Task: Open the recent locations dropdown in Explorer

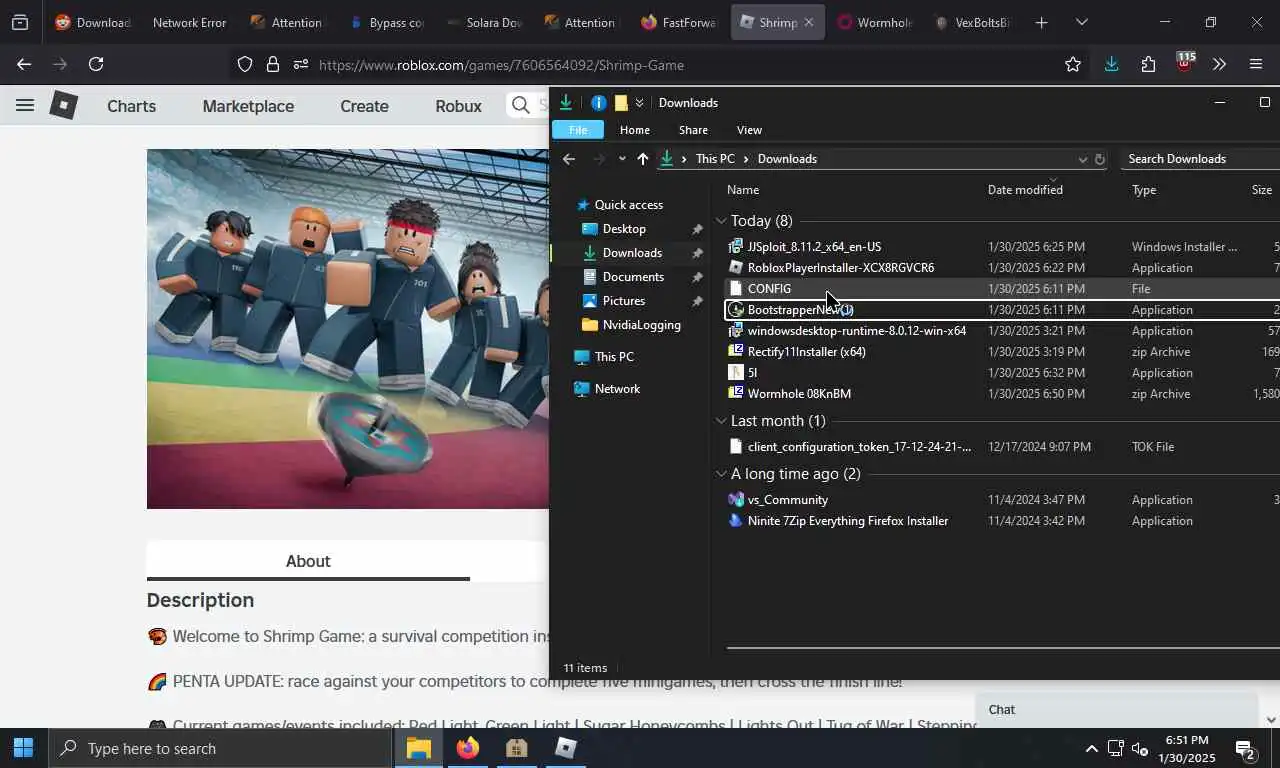Action: pyautogui.click(x=622, y=159)
